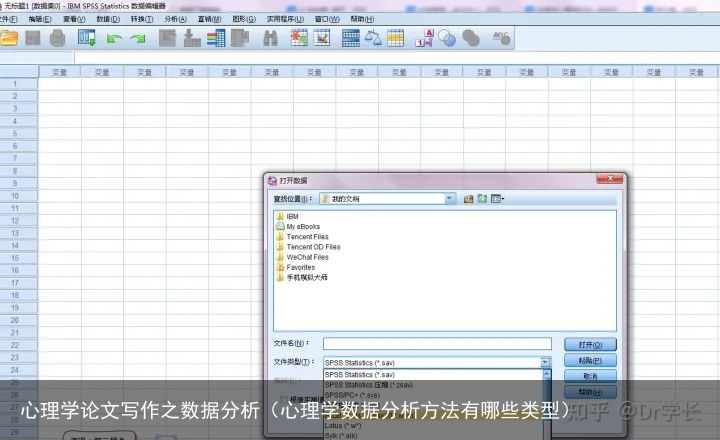Click the 帮助(H) button in the dialog
This screenshot has height=440, width=720.
pos(590,392)
